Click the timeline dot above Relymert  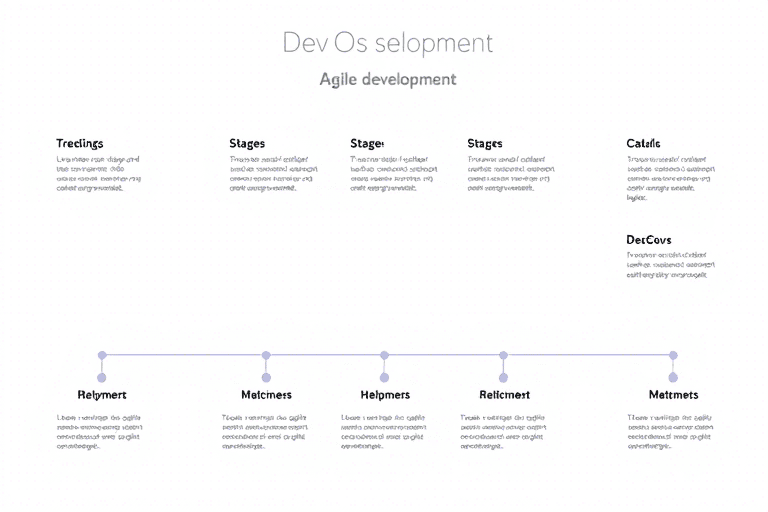coord(102,355)
